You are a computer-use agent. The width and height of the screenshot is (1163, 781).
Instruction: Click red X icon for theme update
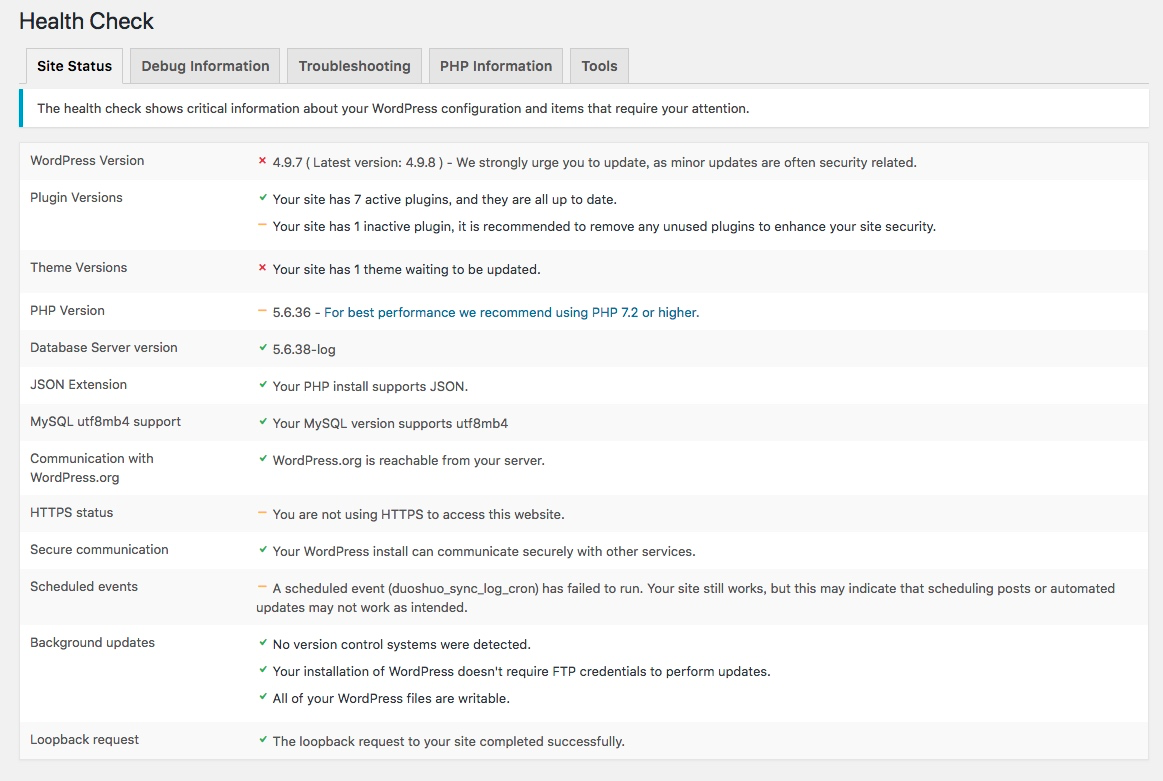(x=262, y=268)
